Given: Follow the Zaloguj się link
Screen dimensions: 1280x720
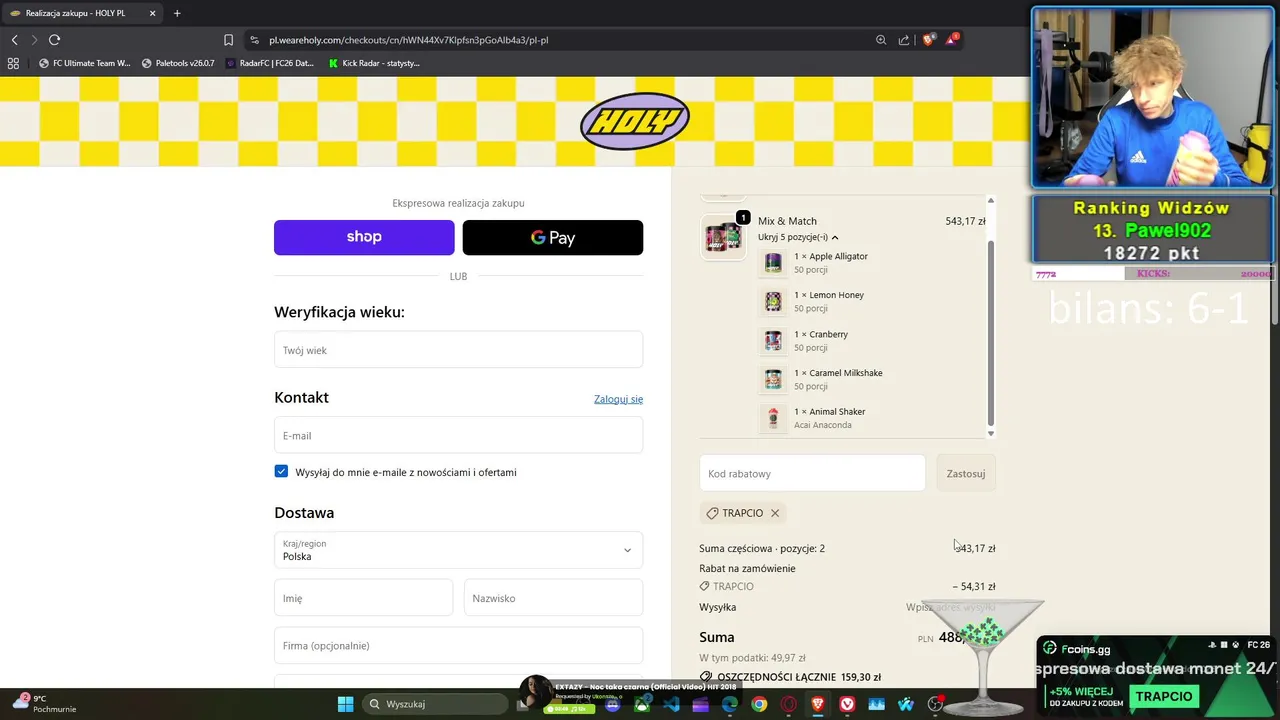Looking at the screenshot, I should click(618, 399).
